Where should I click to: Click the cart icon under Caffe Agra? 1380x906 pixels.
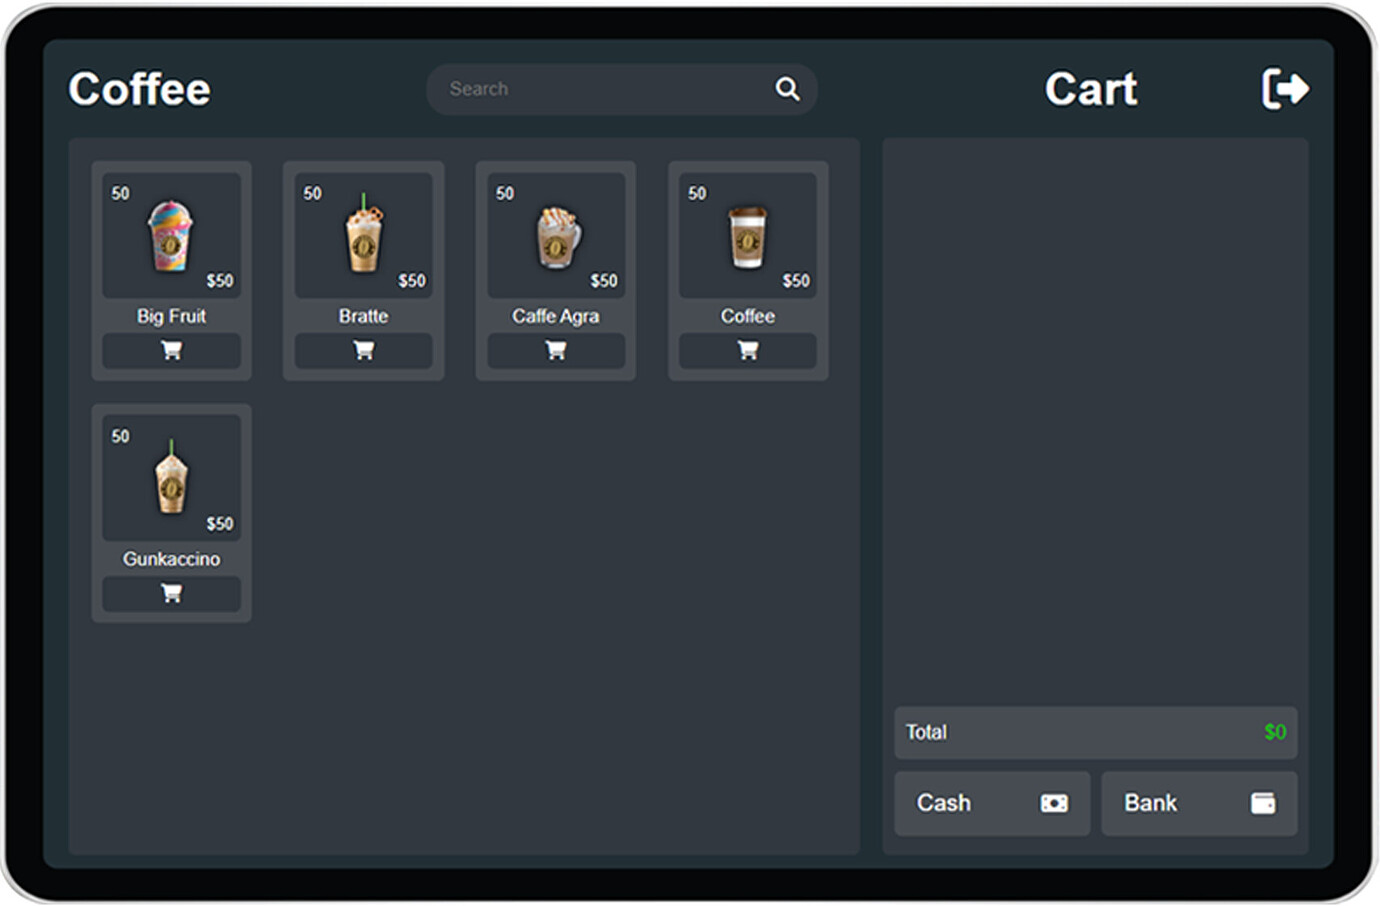click(x=555, y=350)
